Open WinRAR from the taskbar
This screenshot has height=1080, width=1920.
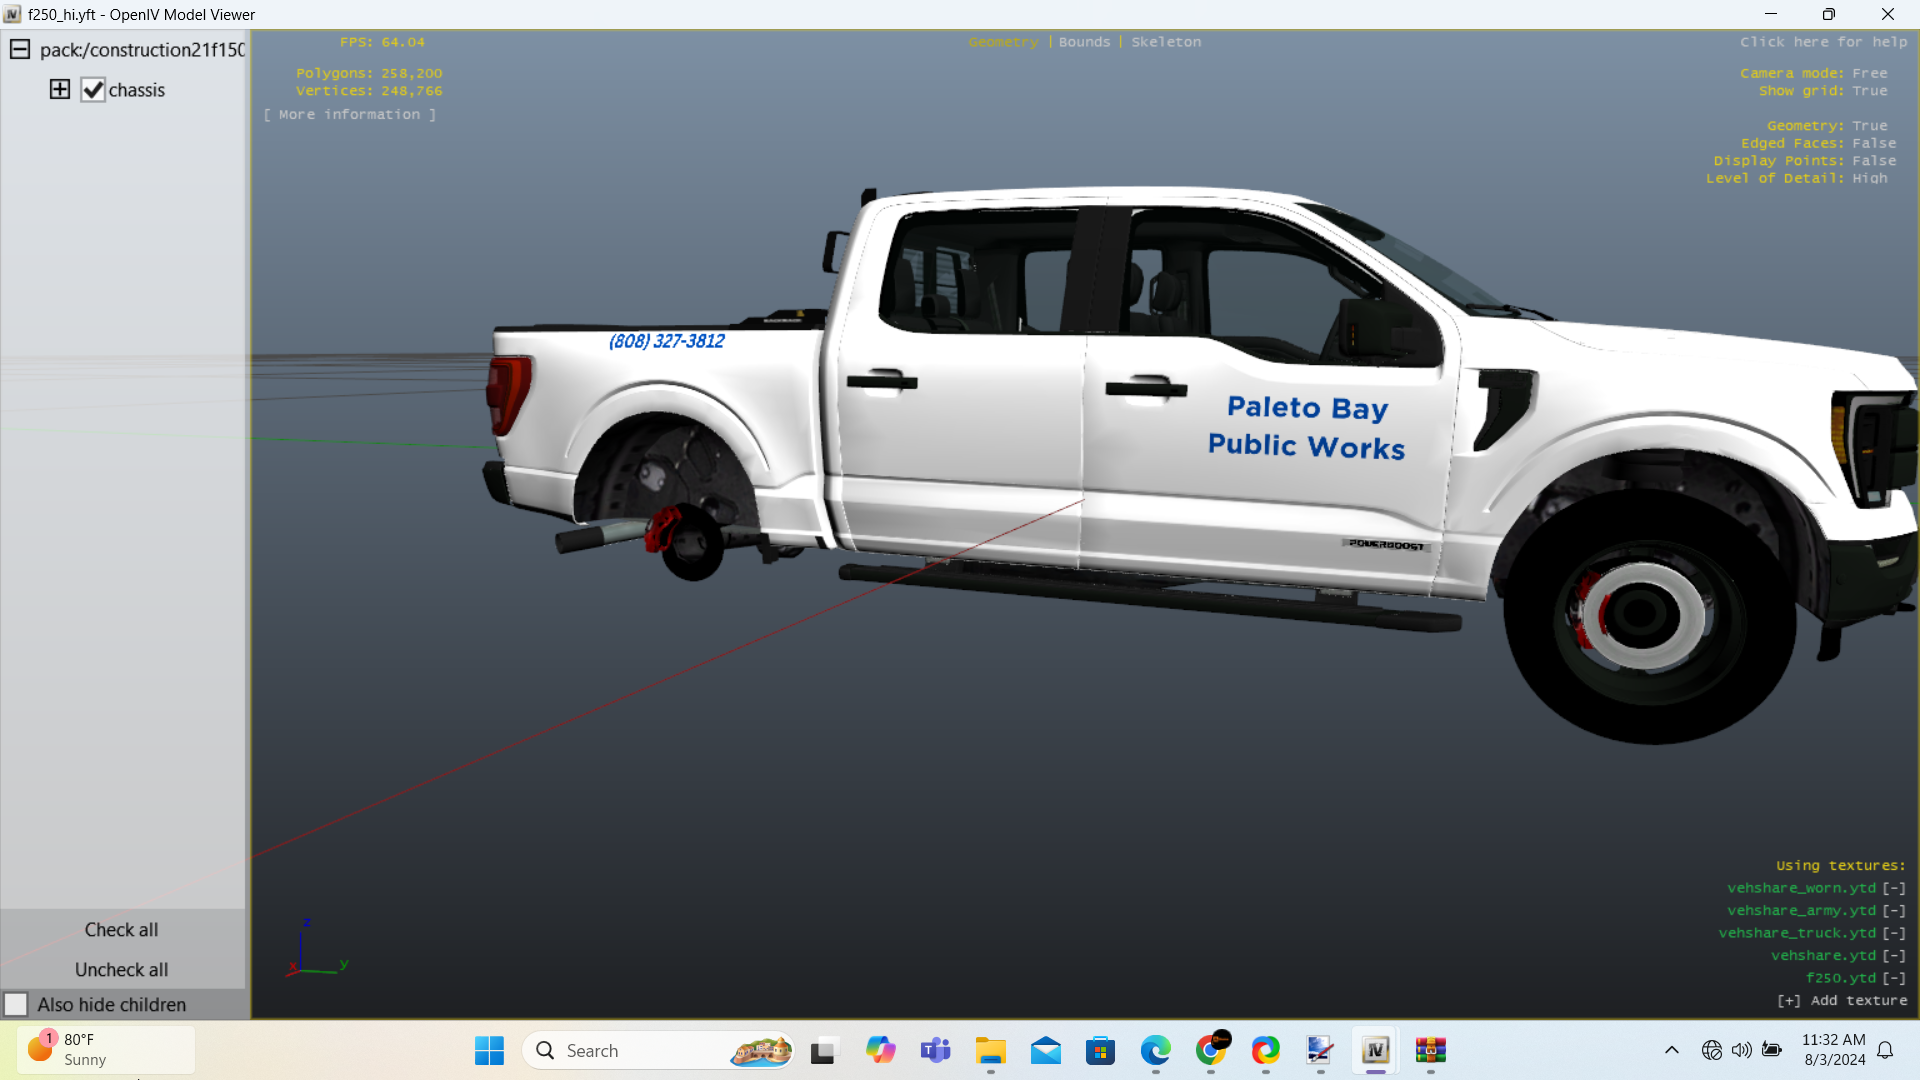point(1430,1050)
